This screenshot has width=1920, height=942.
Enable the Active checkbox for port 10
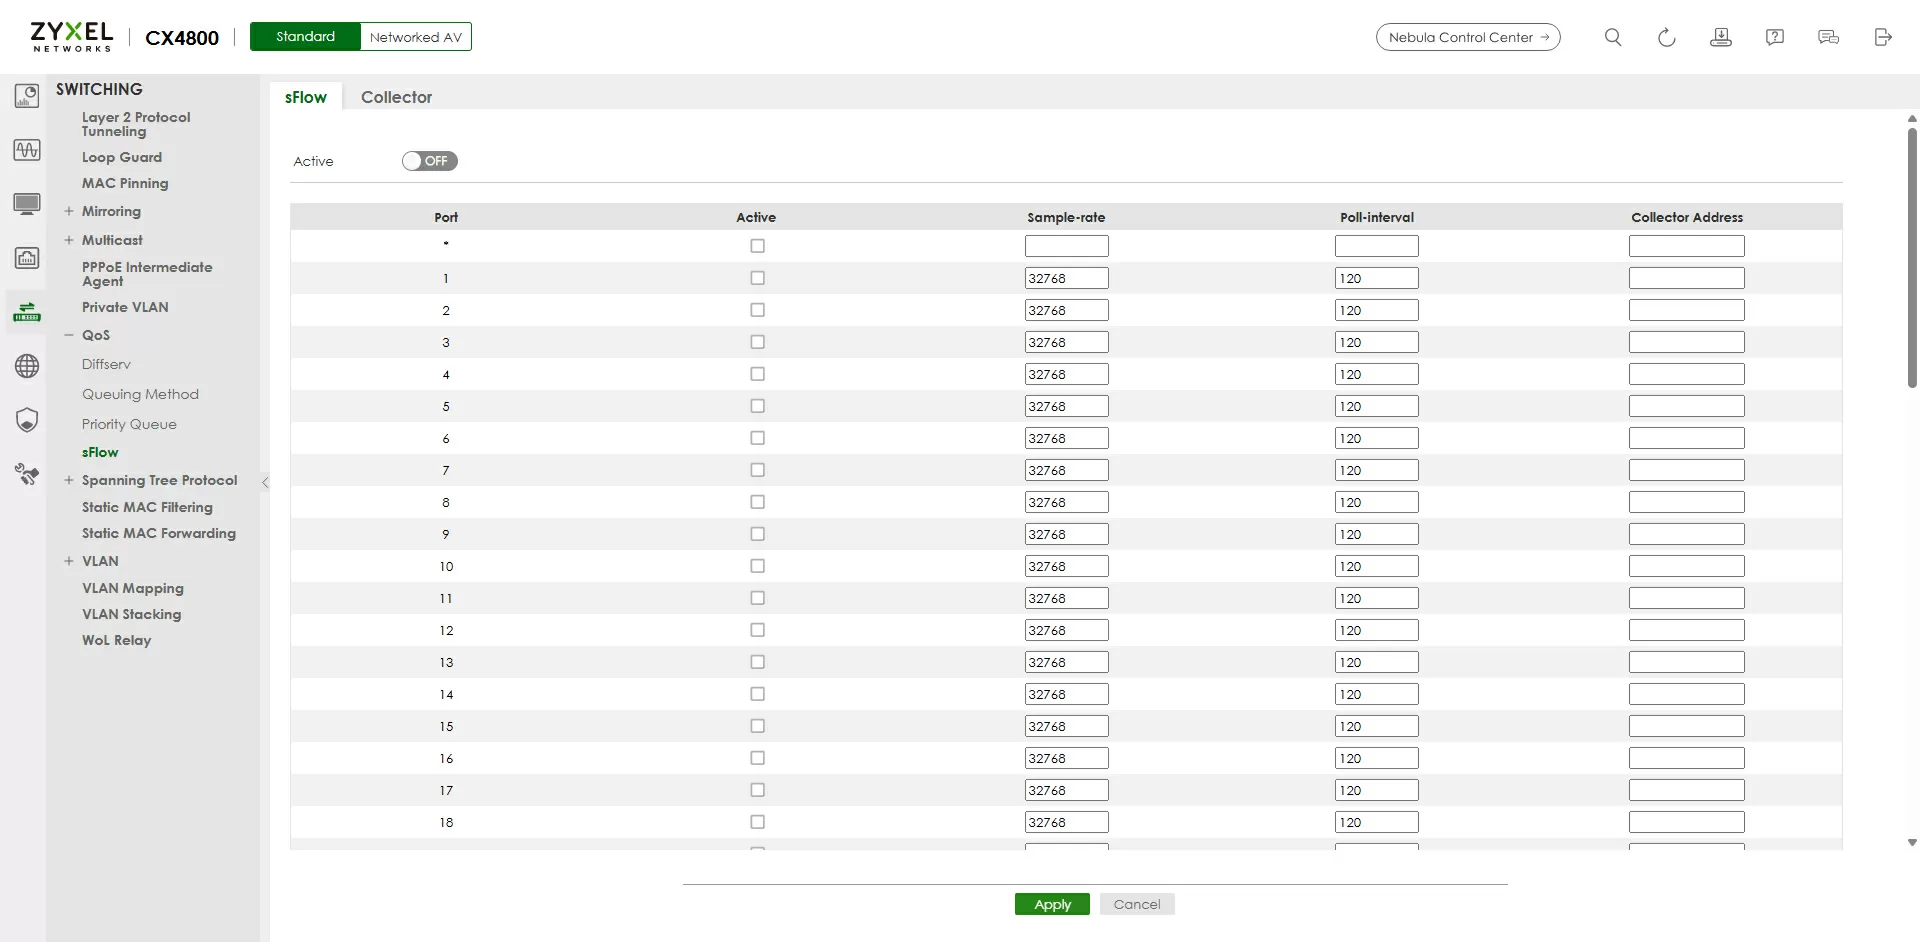(757, 566)
